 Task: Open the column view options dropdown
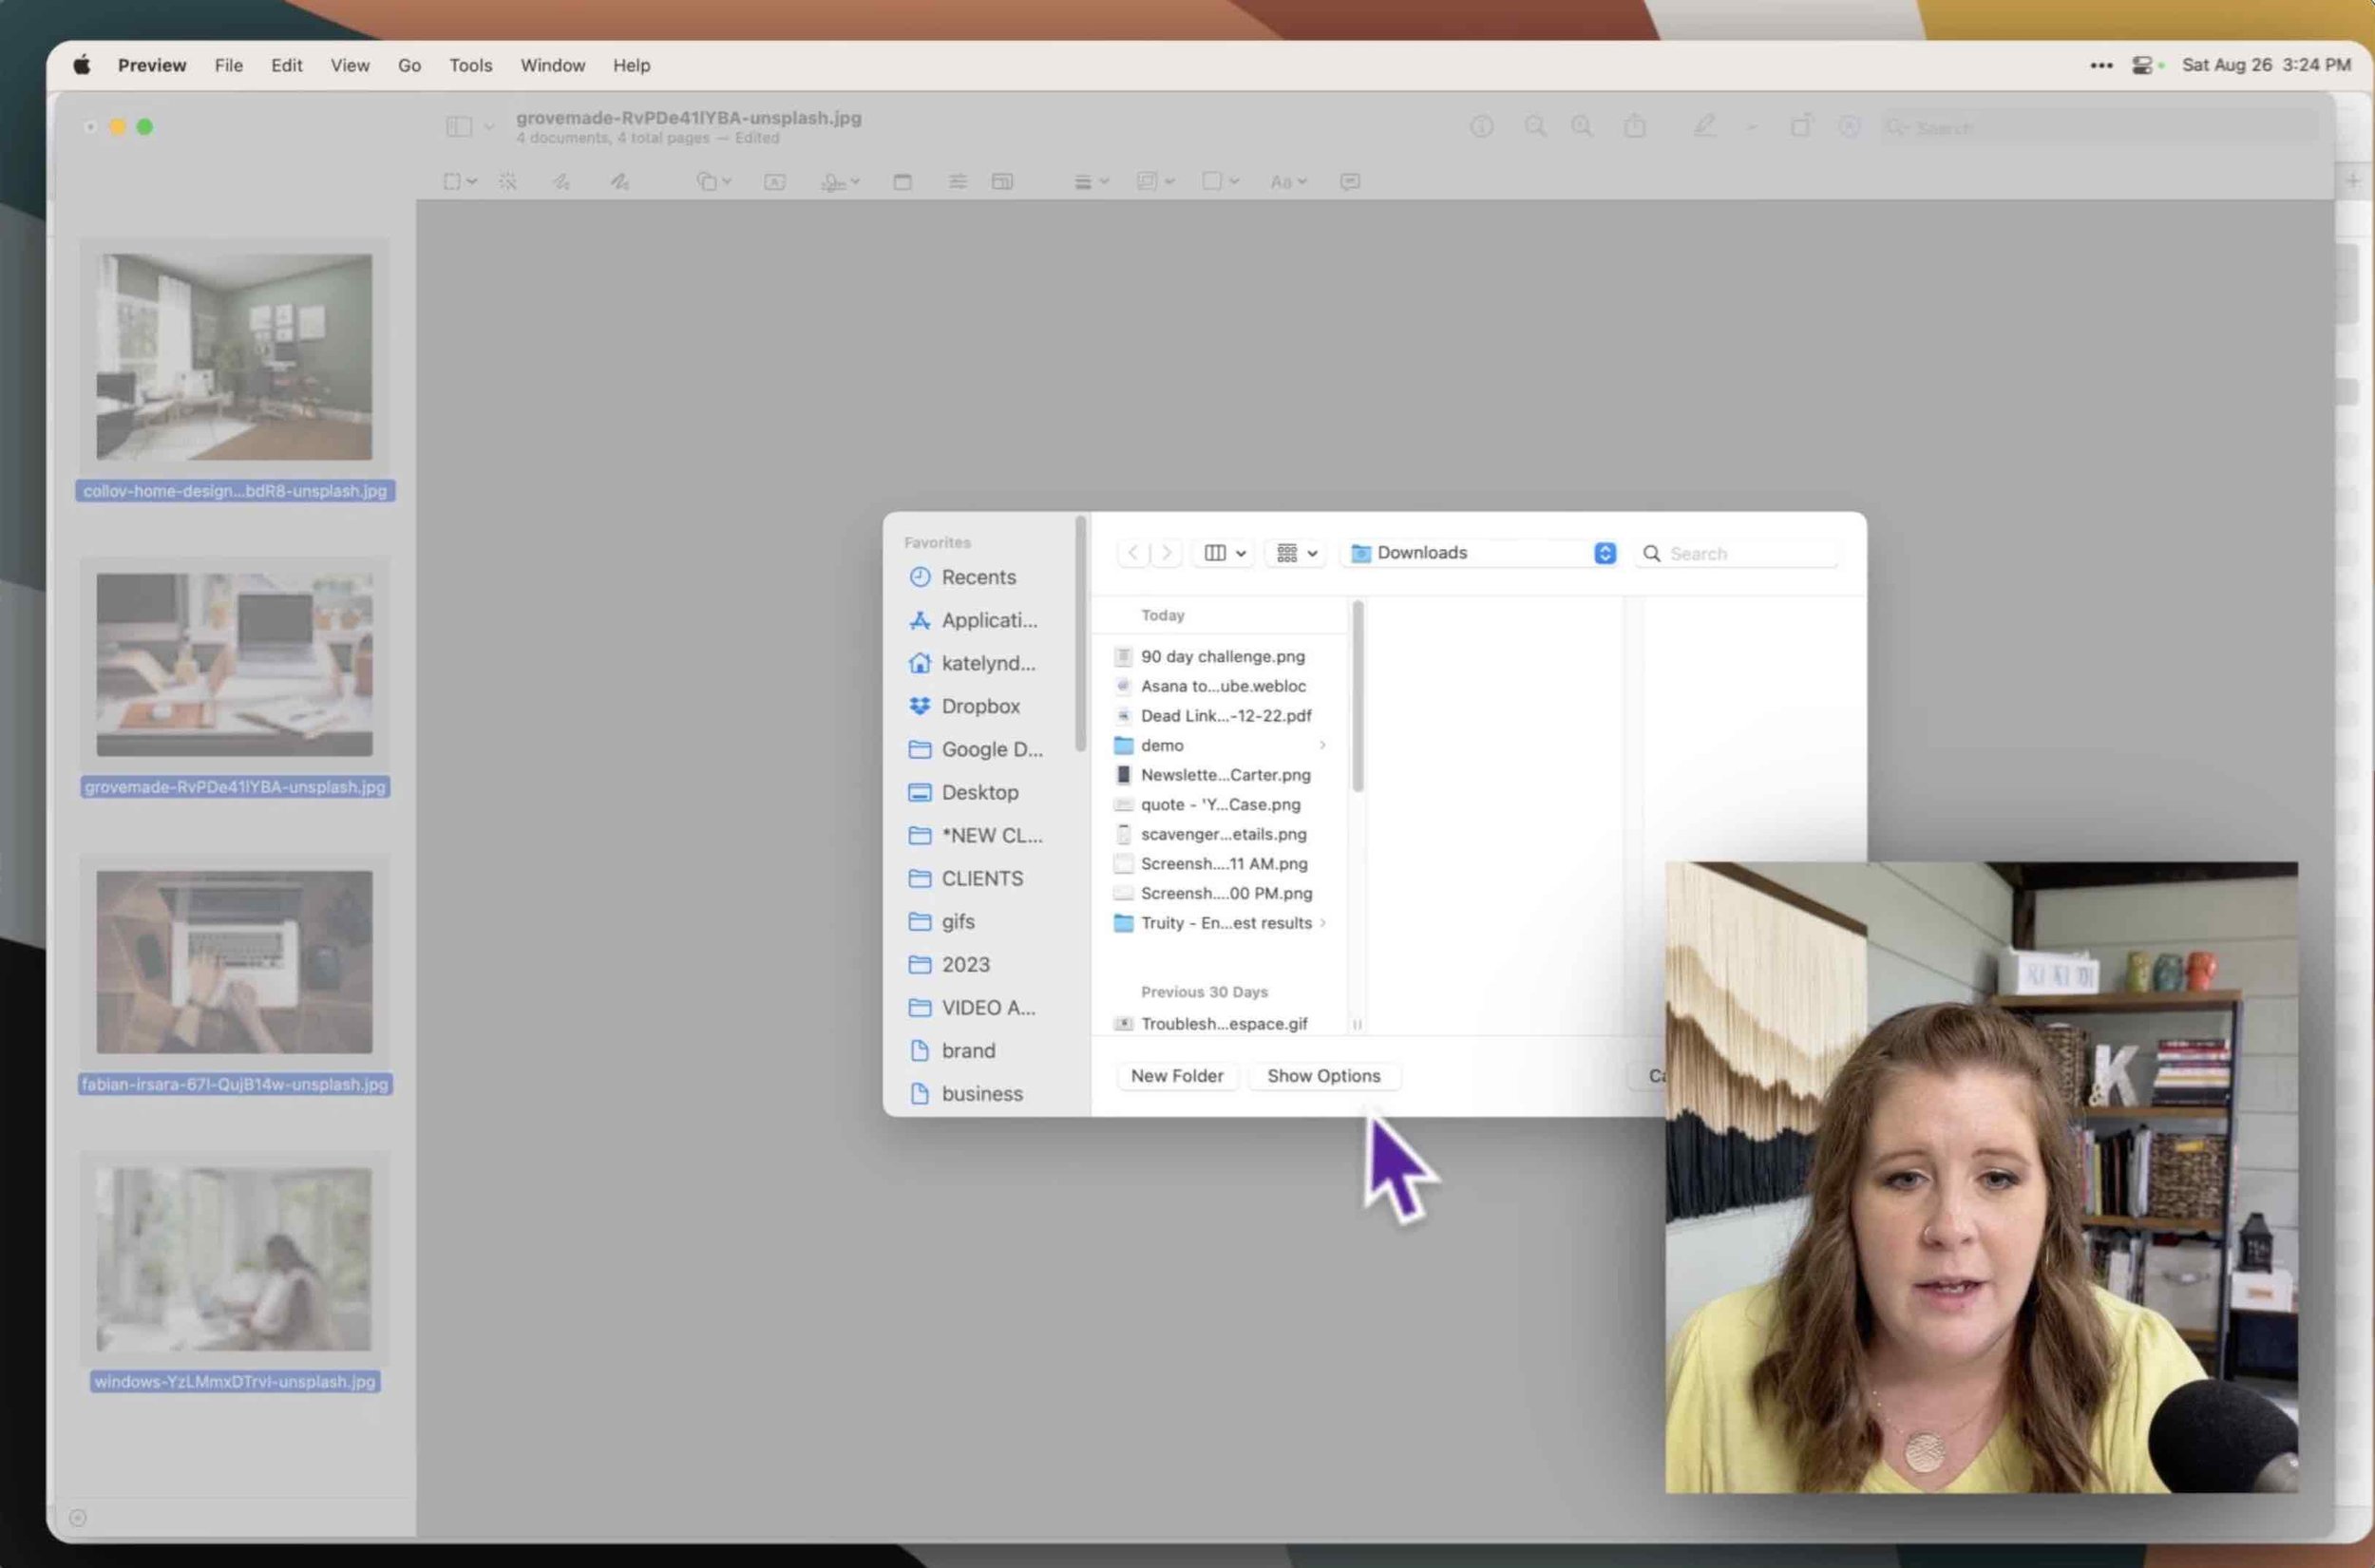pos(1224,552)
